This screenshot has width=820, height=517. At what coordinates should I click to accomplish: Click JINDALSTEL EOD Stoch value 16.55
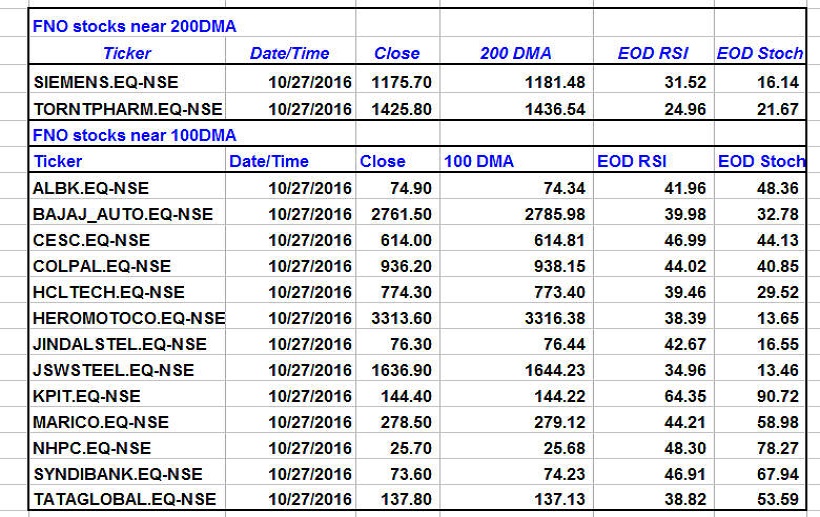pyautogui.click(x=777, y=344)
